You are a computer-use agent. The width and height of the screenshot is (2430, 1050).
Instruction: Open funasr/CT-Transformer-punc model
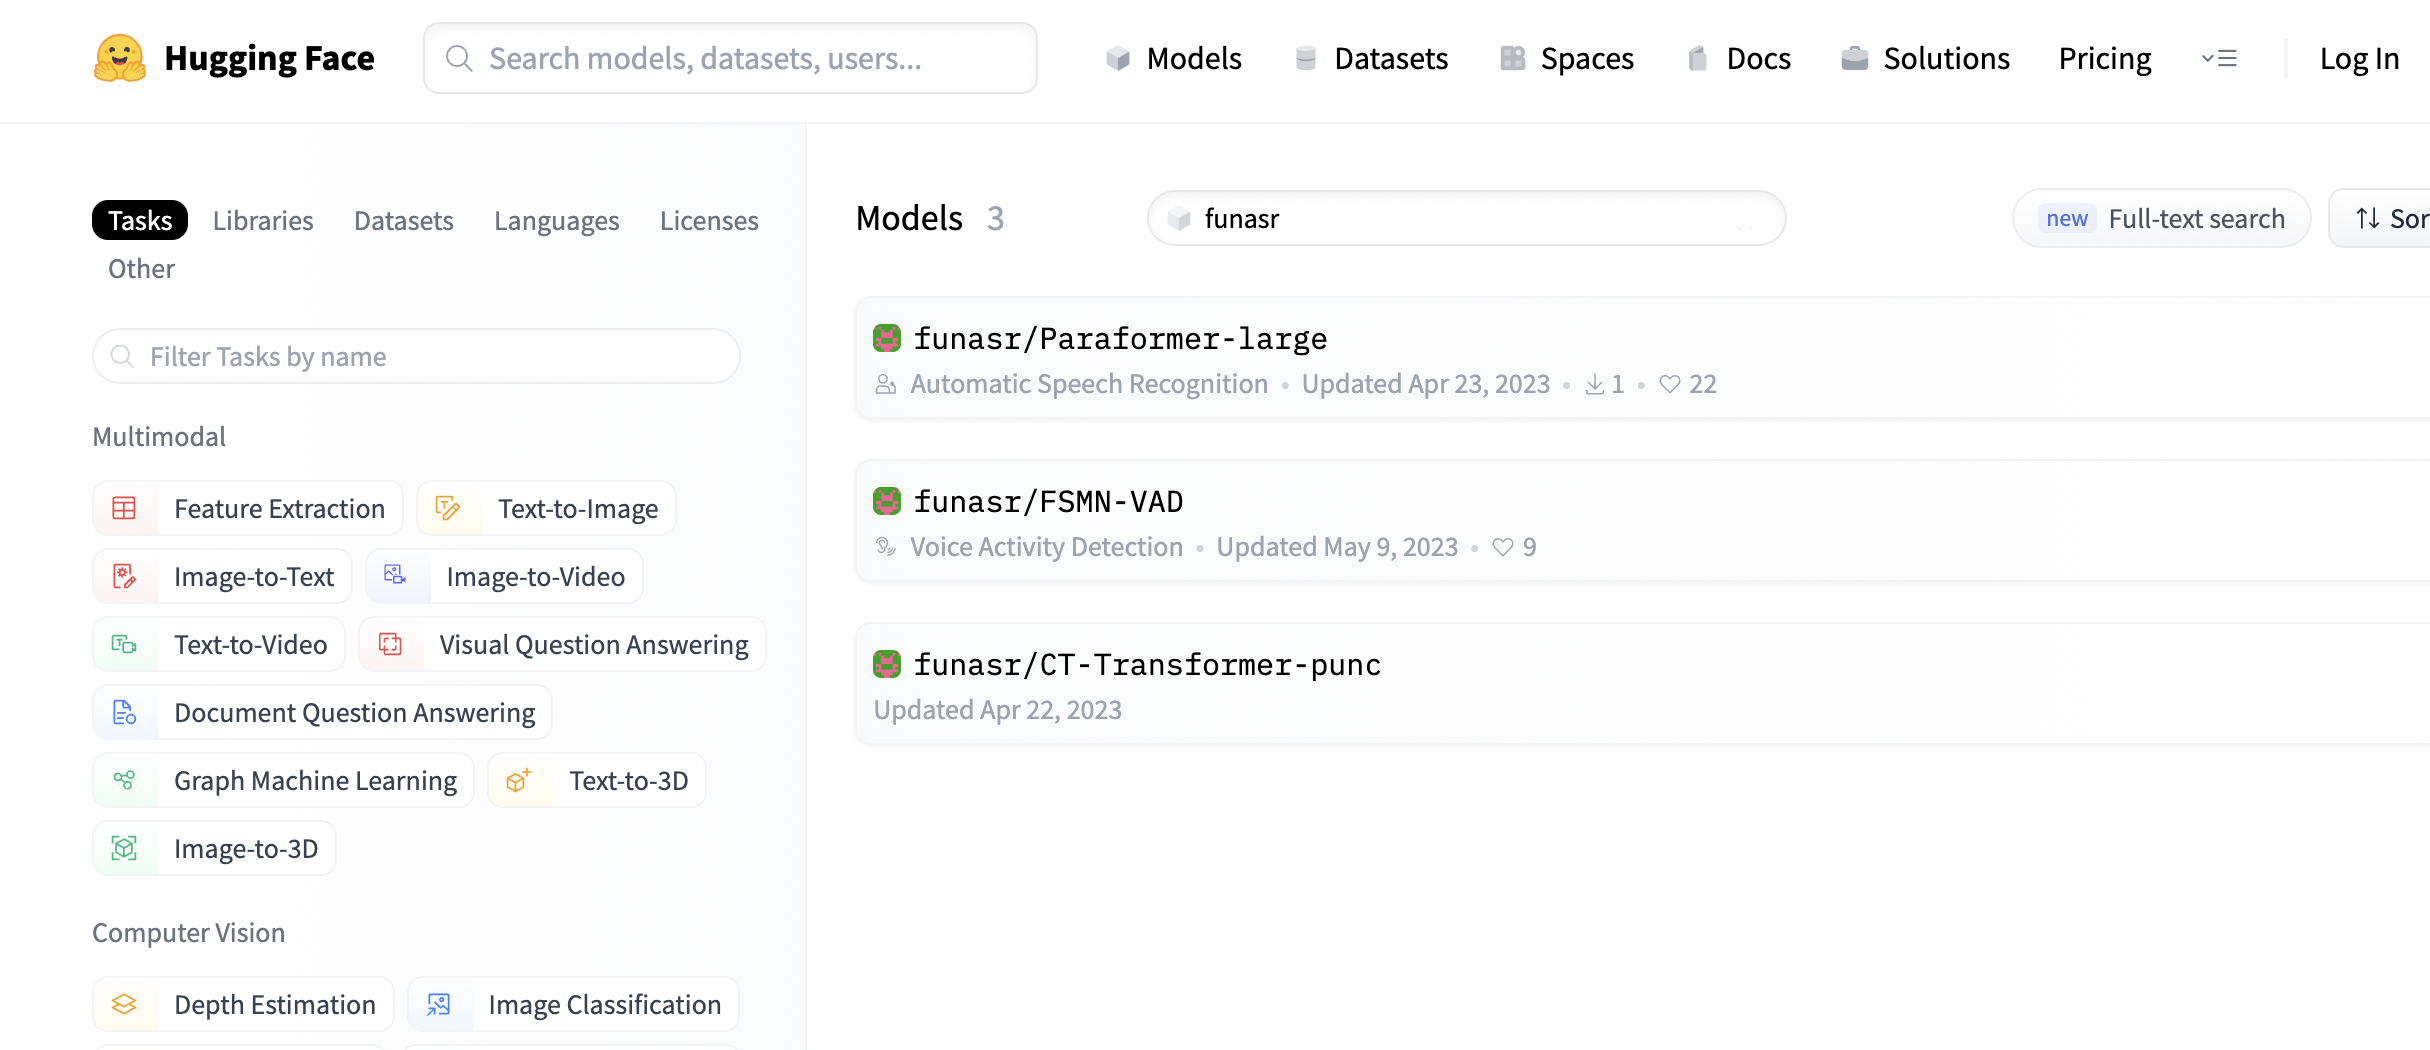point(1147,664)
